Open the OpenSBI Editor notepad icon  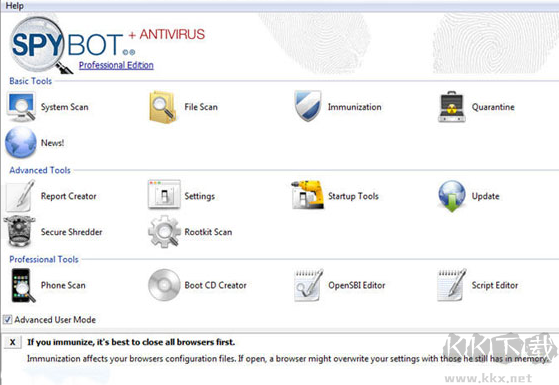click(x=308, y=285)
